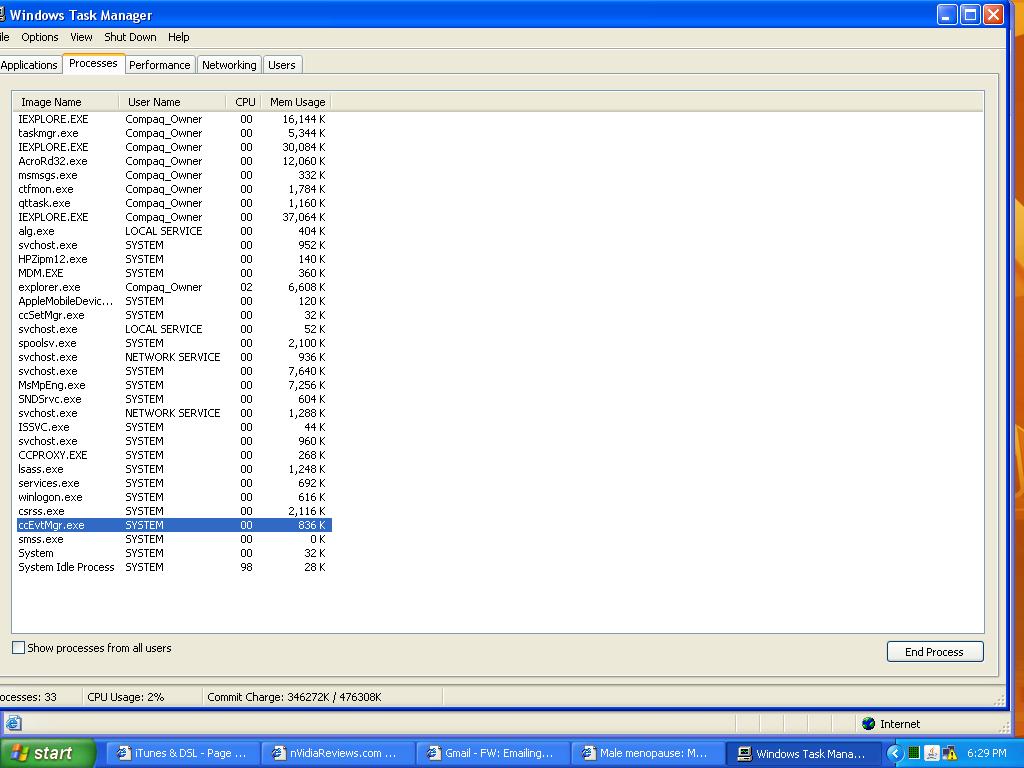Maximize the Task Manager window
The height and width of the screenshot is (768, 1024).
pyautogui.click(x=970, y=14)
